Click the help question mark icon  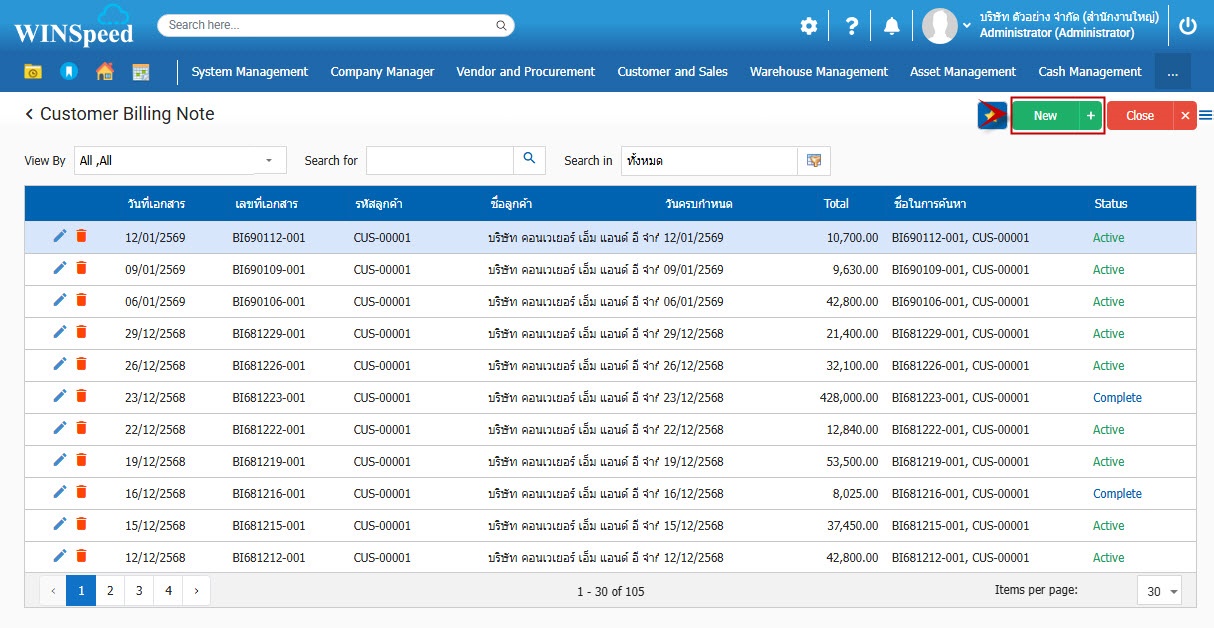point(851,26)
